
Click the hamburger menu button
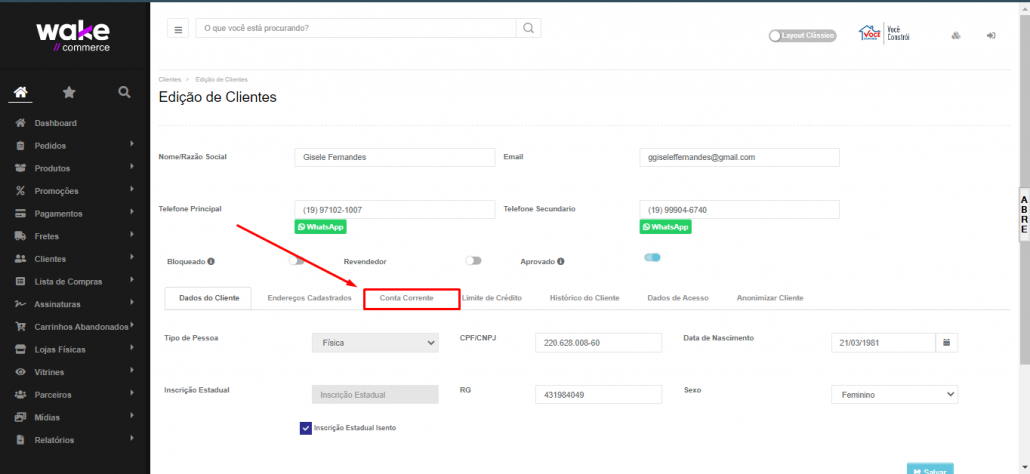pyautogui.click(x=179, y=29)
